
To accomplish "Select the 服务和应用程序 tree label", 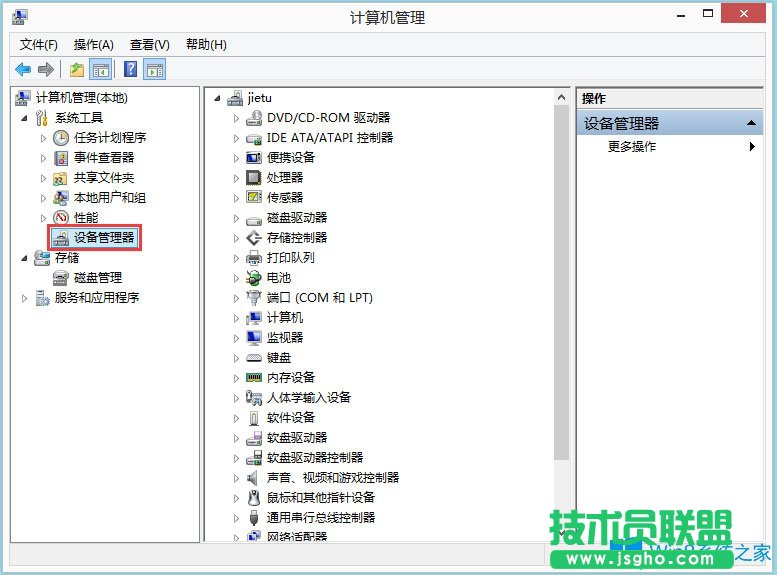I will [x=97, y=297].
